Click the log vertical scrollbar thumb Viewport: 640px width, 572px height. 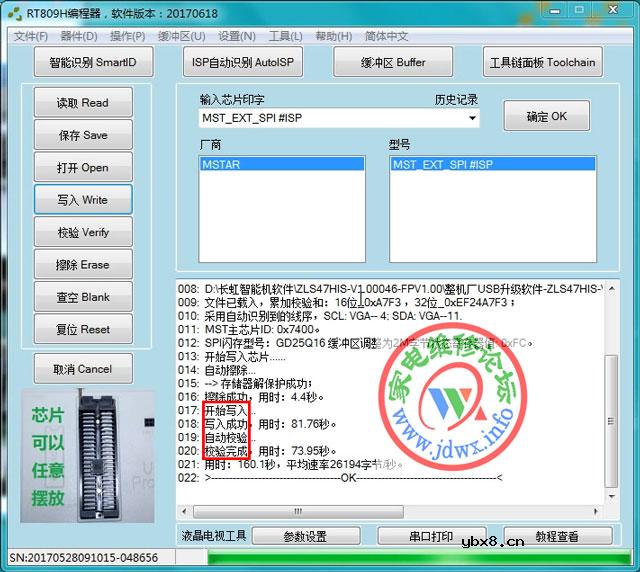pyautogui.click(x=611, y=421)
